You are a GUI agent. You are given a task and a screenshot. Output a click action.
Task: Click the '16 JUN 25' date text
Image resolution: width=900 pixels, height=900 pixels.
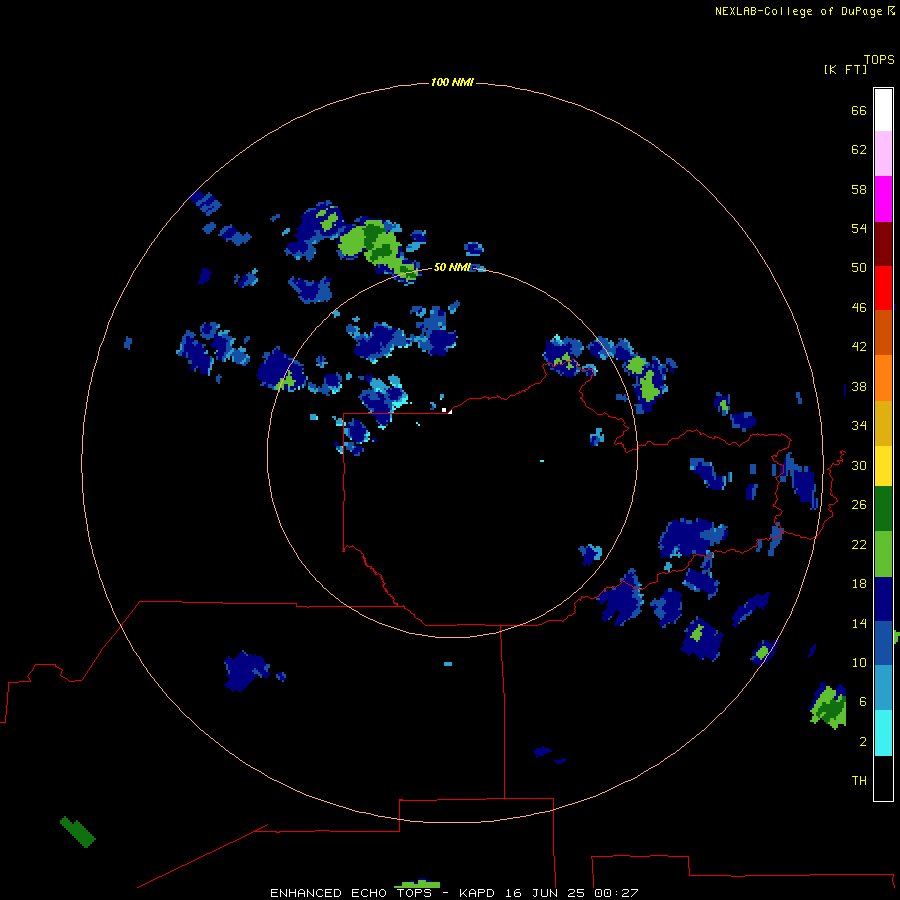pos(547,893)
